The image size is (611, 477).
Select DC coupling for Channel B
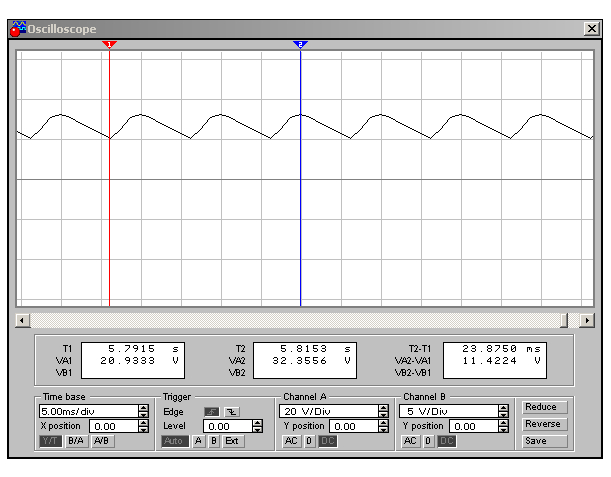pyautogui.click(x=446, y=441)
